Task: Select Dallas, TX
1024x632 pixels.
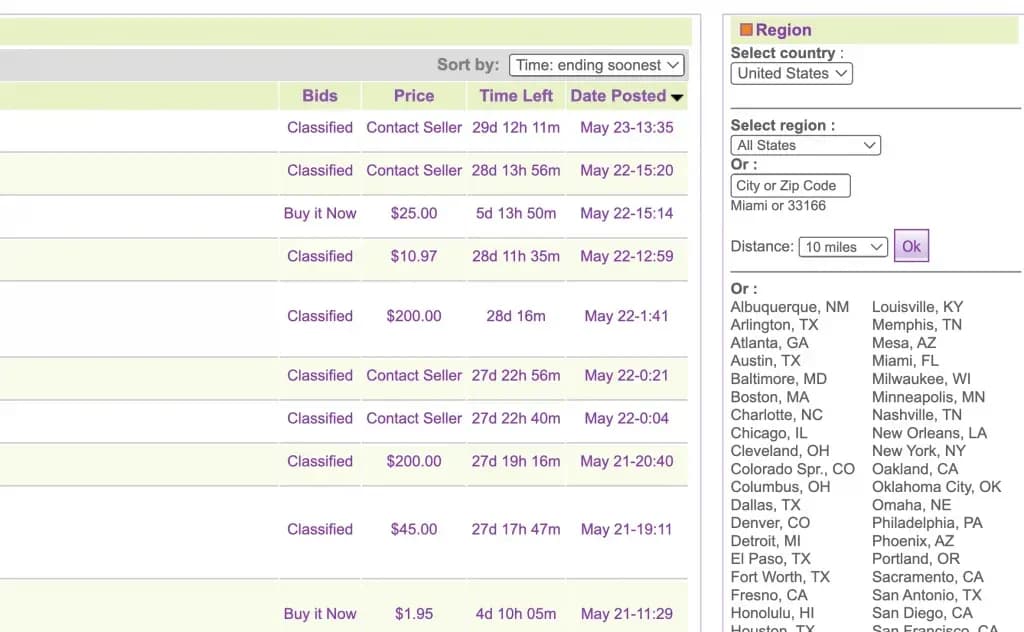Action: pos(765,505)
